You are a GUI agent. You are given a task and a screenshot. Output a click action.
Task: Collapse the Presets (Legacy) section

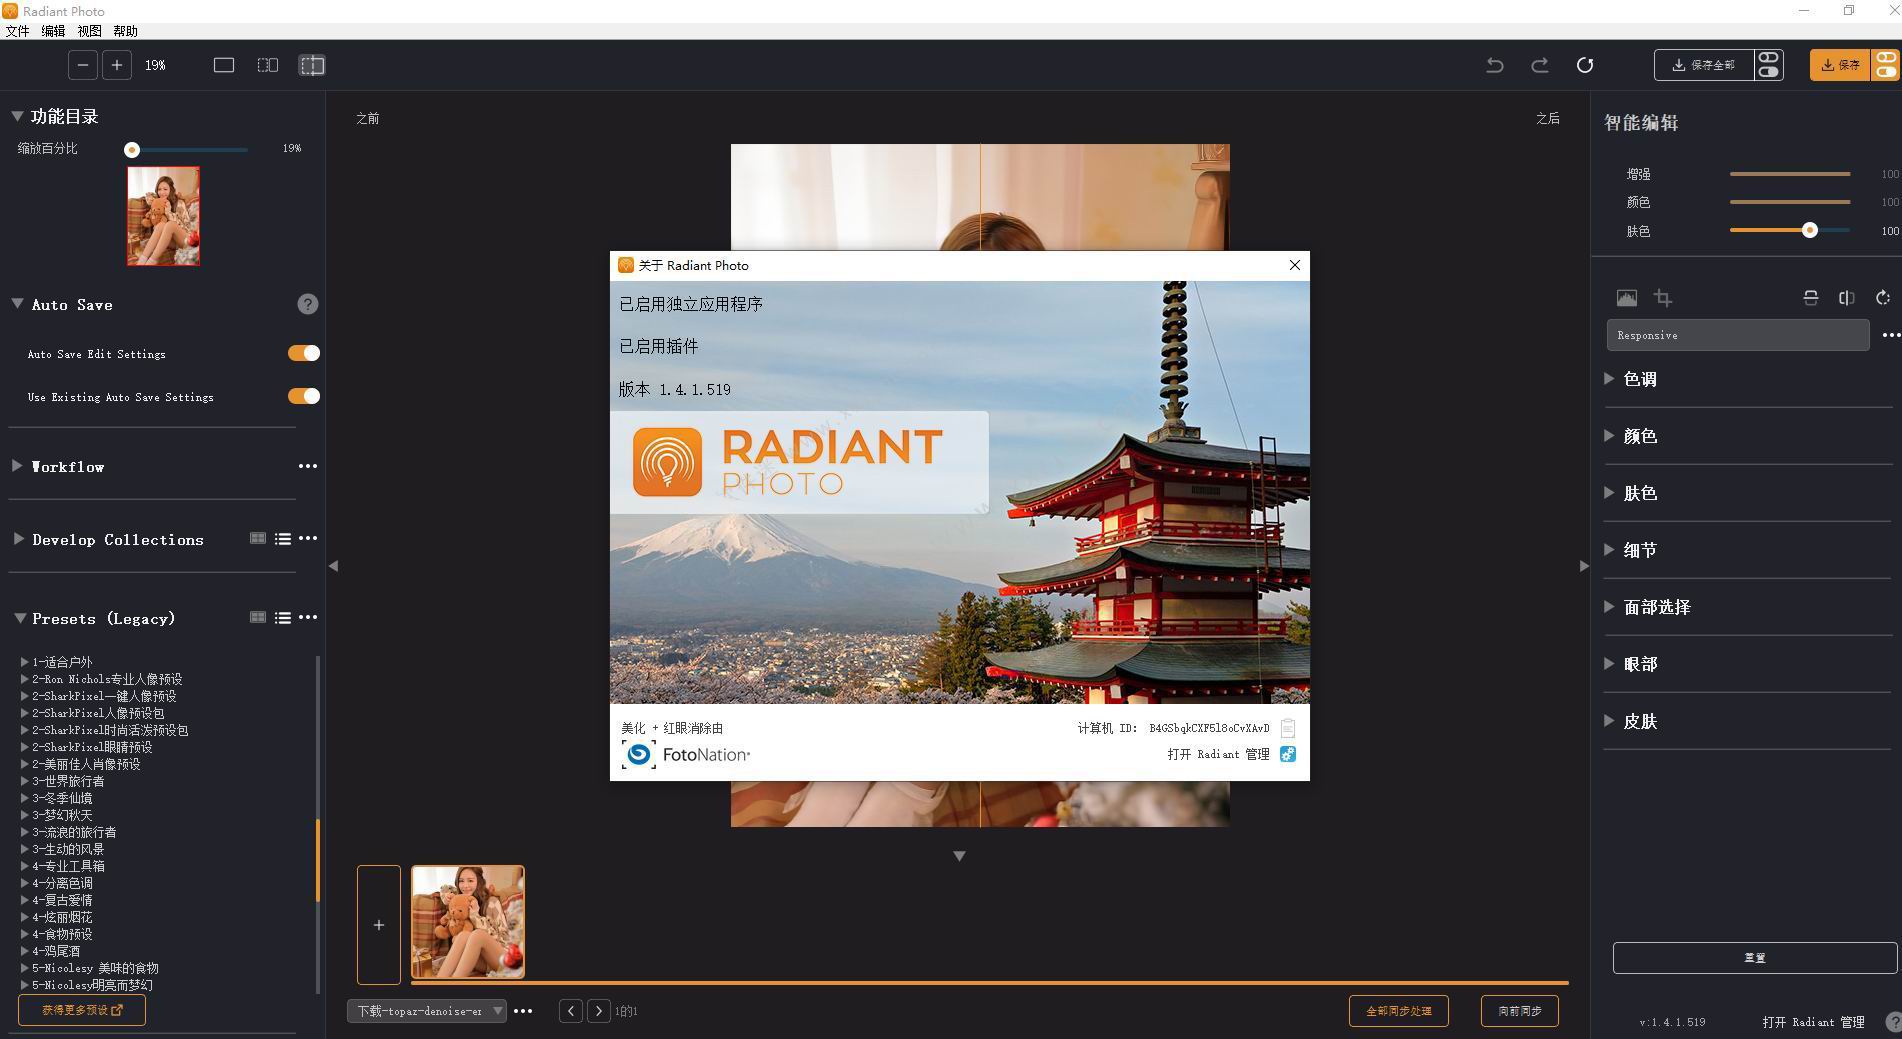pos(19,618)
